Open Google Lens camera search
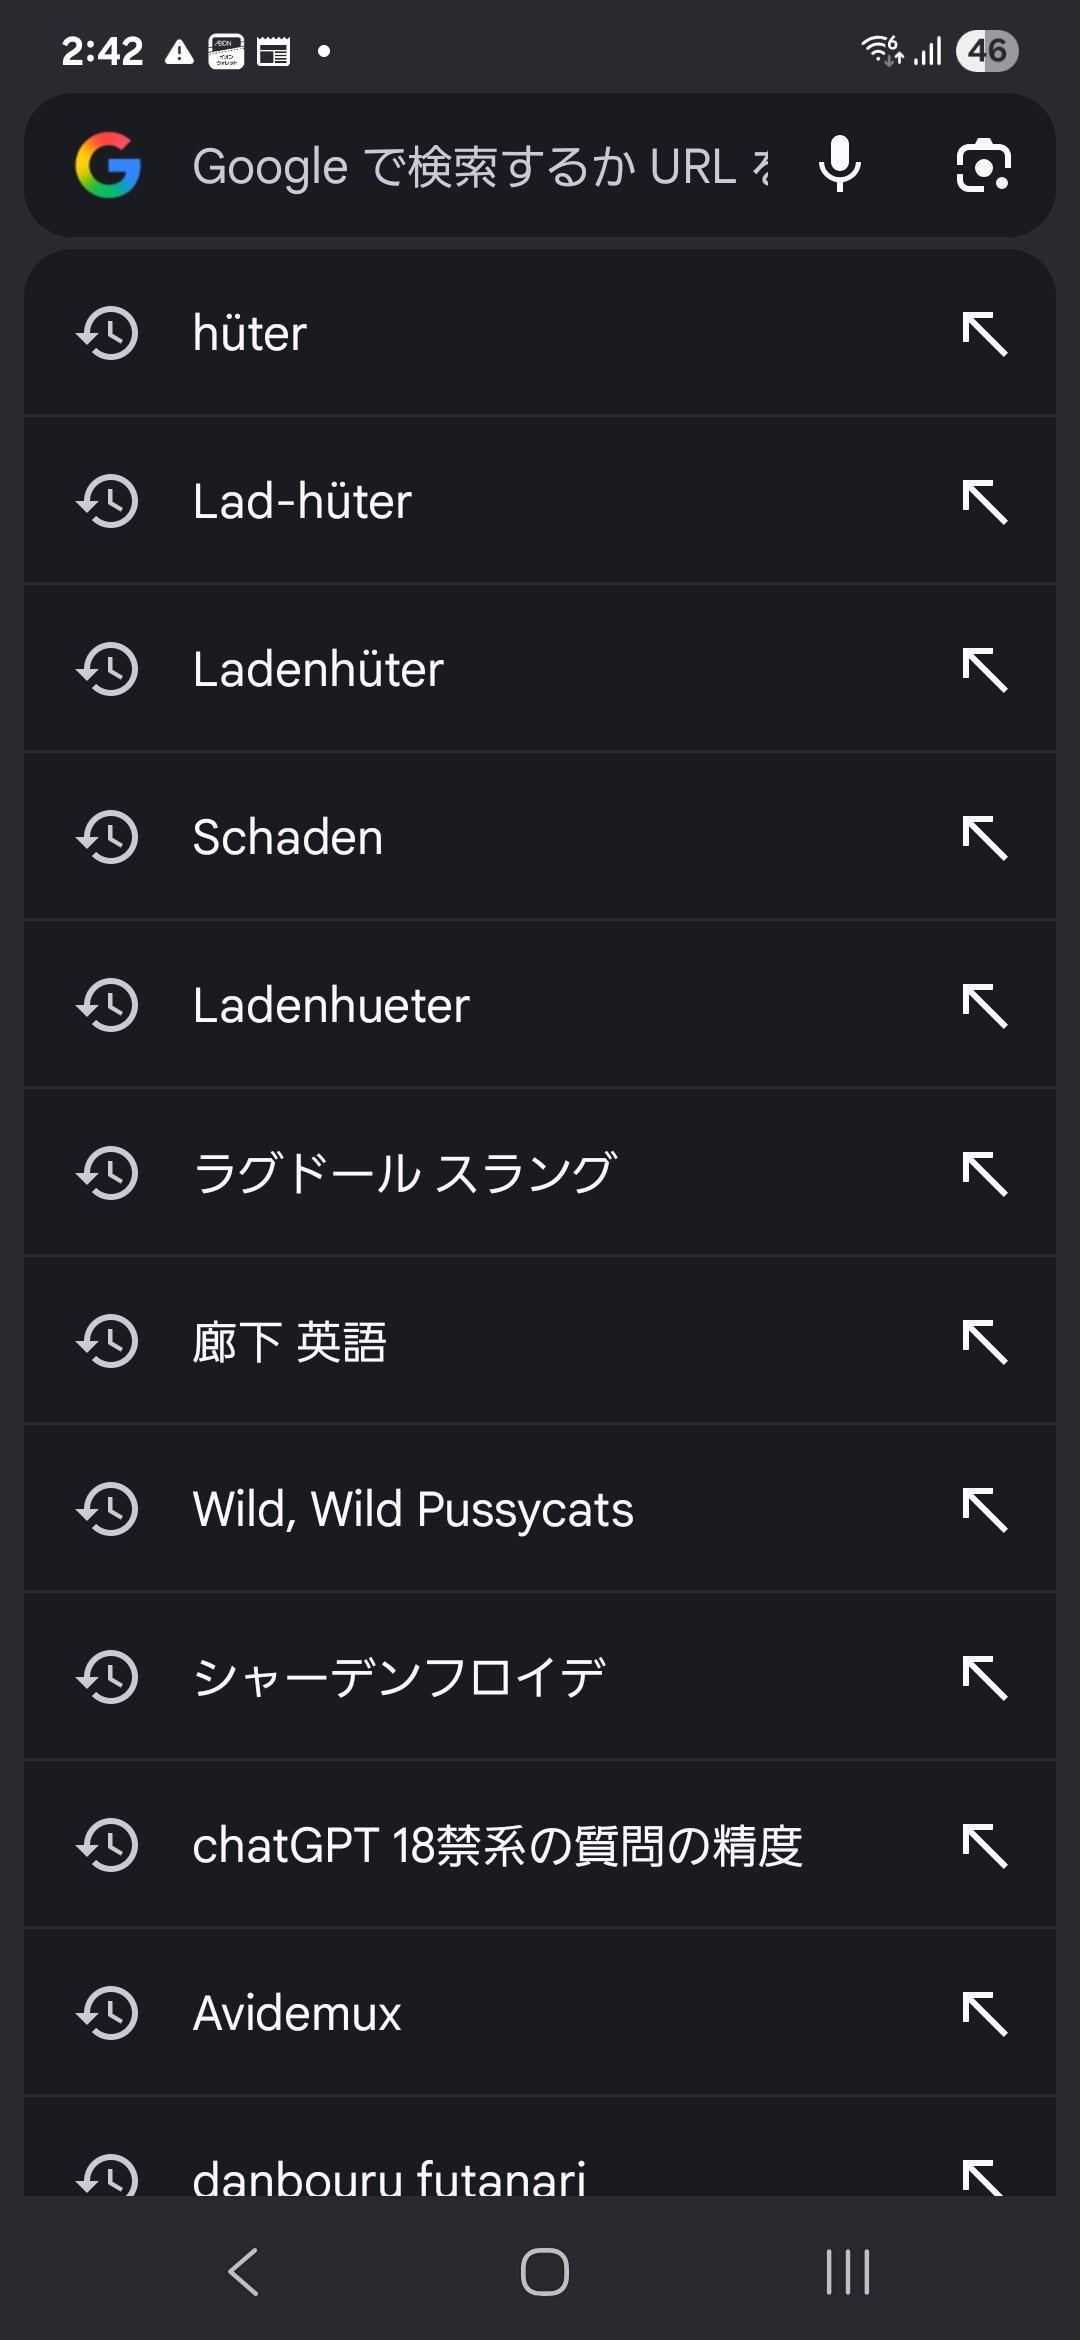Screen dimensions: 1080x2340 click(x=983, y=165)
